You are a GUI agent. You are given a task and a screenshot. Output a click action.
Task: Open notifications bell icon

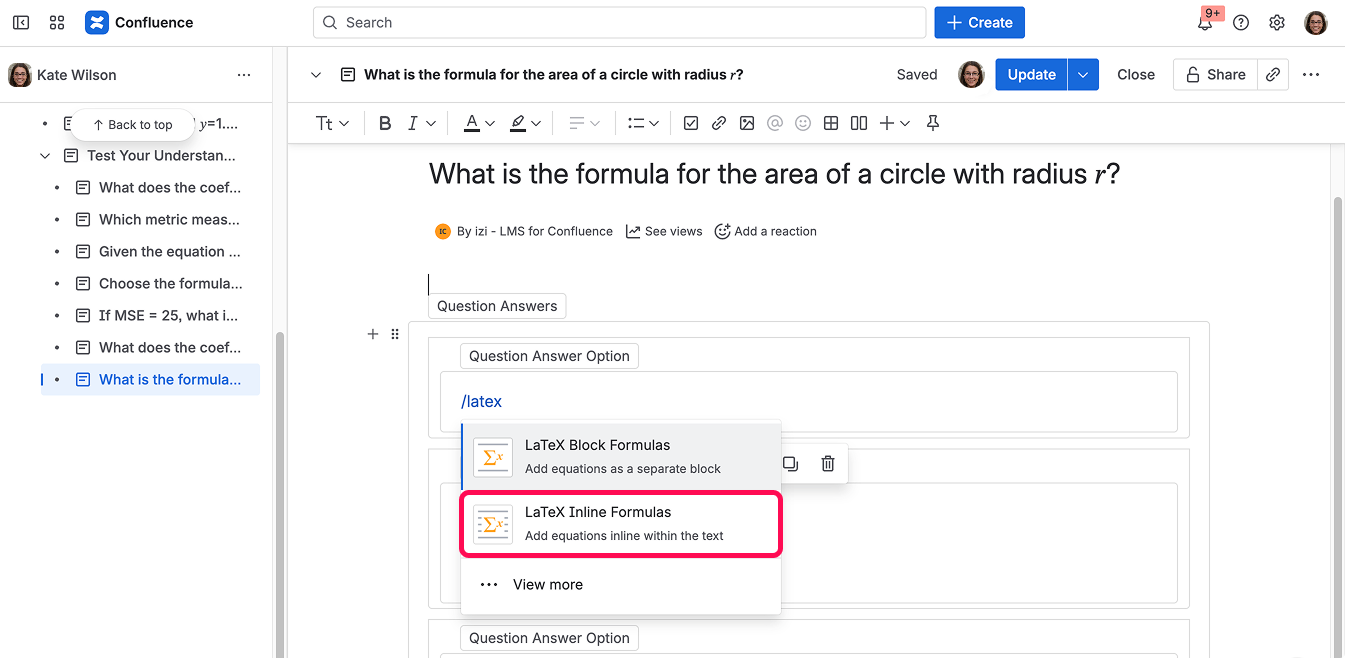click(1205, 23)
